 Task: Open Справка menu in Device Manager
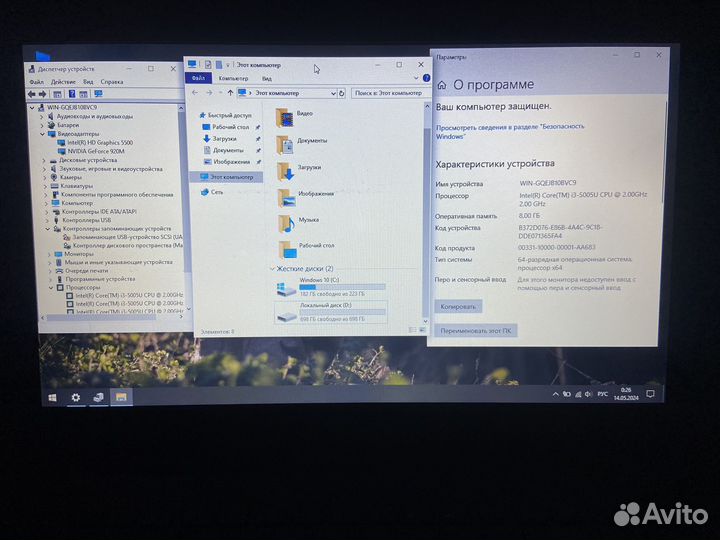click(x=112, y=82)
